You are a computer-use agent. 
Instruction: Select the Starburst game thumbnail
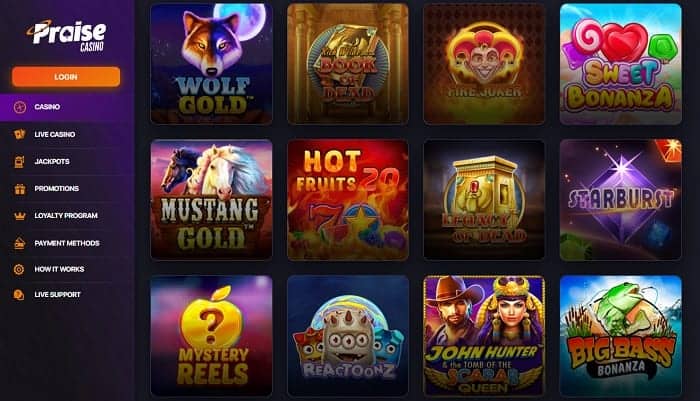coord(621,200)
